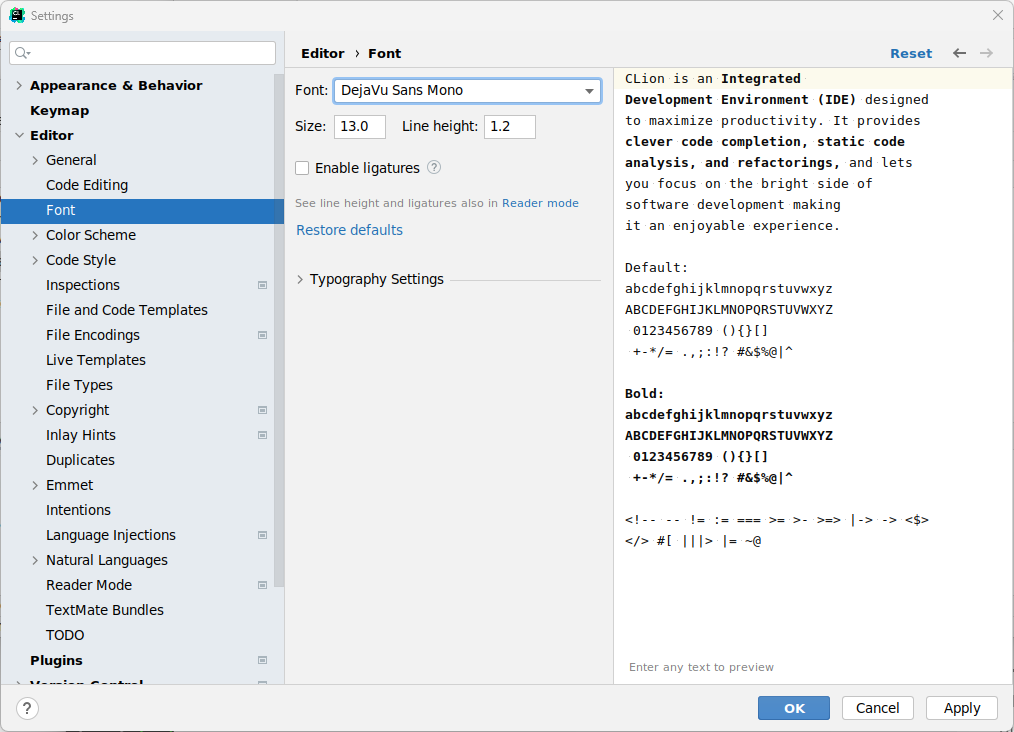1014x732 pixels.
Task: Click Restore defaults link
Action: click(349, 230)
